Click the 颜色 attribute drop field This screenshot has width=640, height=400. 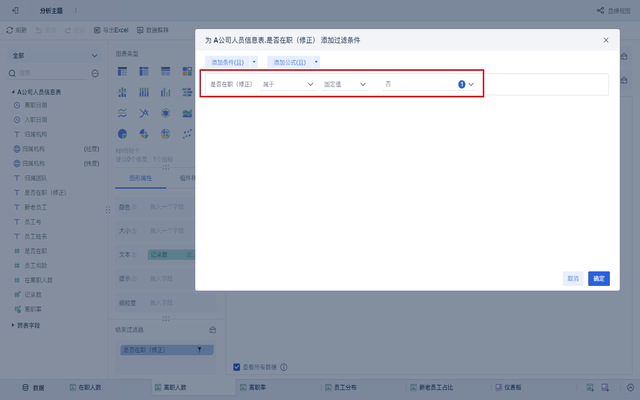pos(171,207)
